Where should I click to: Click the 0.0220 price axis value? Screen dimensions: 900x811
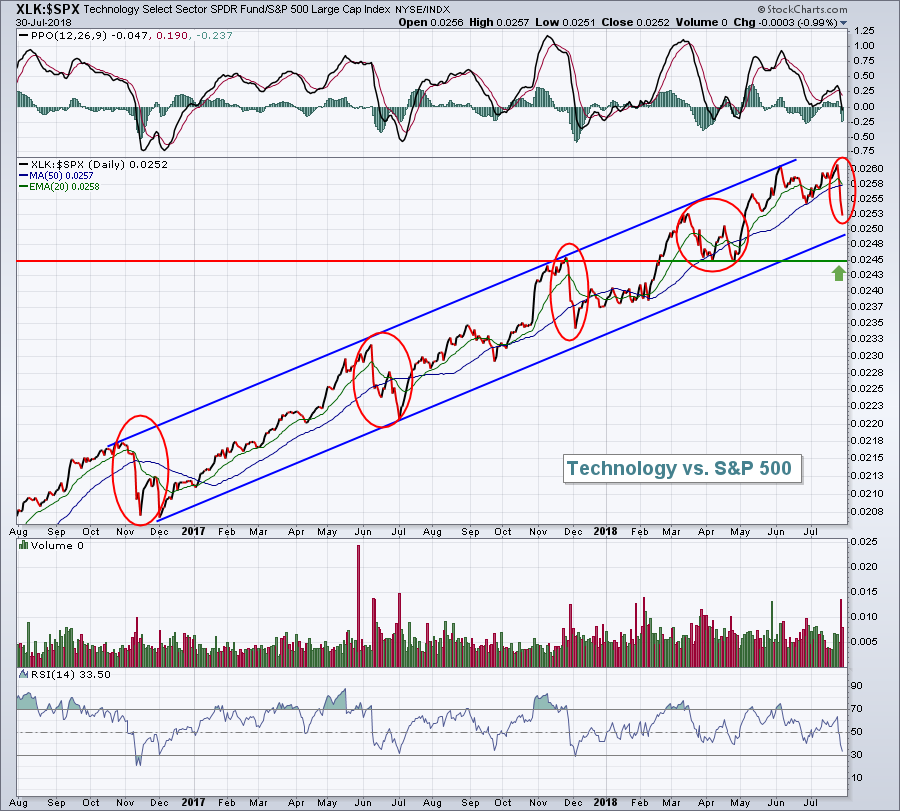pos(867,424)
